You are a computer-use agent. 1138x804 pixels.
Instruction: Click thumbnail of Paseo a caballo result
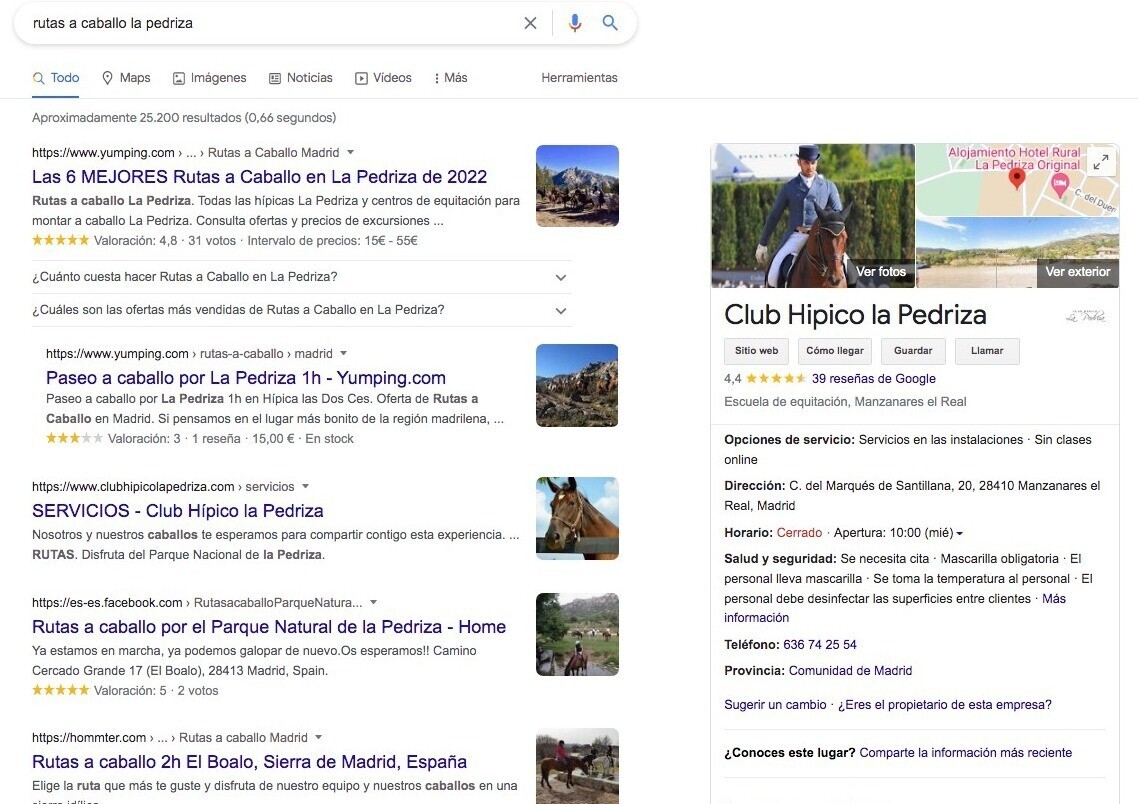tap(577, 385)
